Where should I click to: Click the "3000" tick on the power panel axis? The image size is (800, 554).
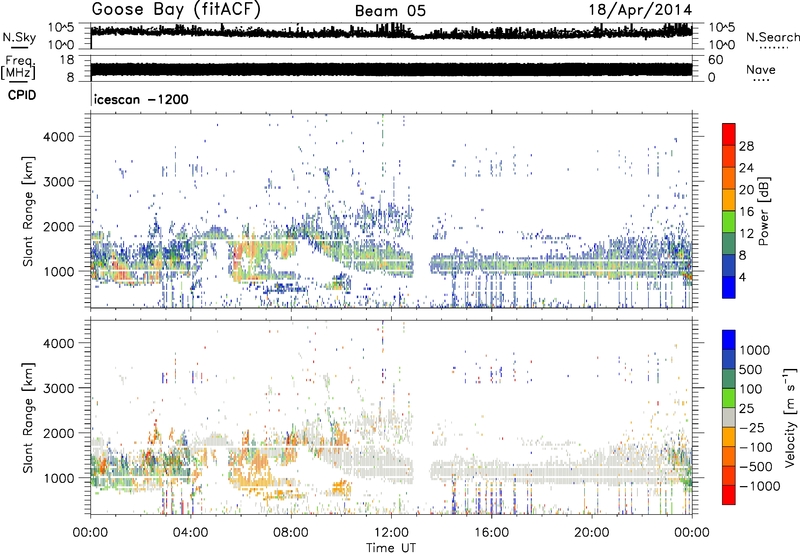coord(58,182)
